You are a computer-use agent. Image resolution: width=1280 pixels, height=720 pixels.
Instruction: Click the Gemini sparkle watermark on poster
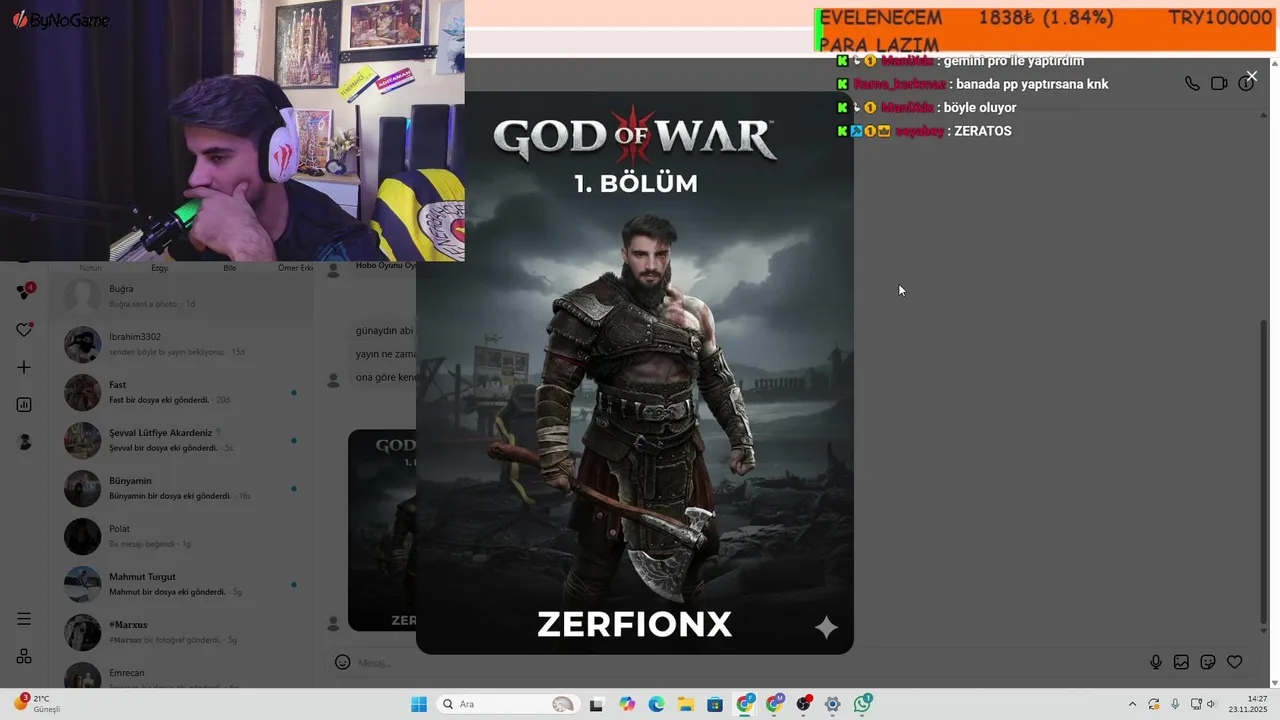pos(826,627)
